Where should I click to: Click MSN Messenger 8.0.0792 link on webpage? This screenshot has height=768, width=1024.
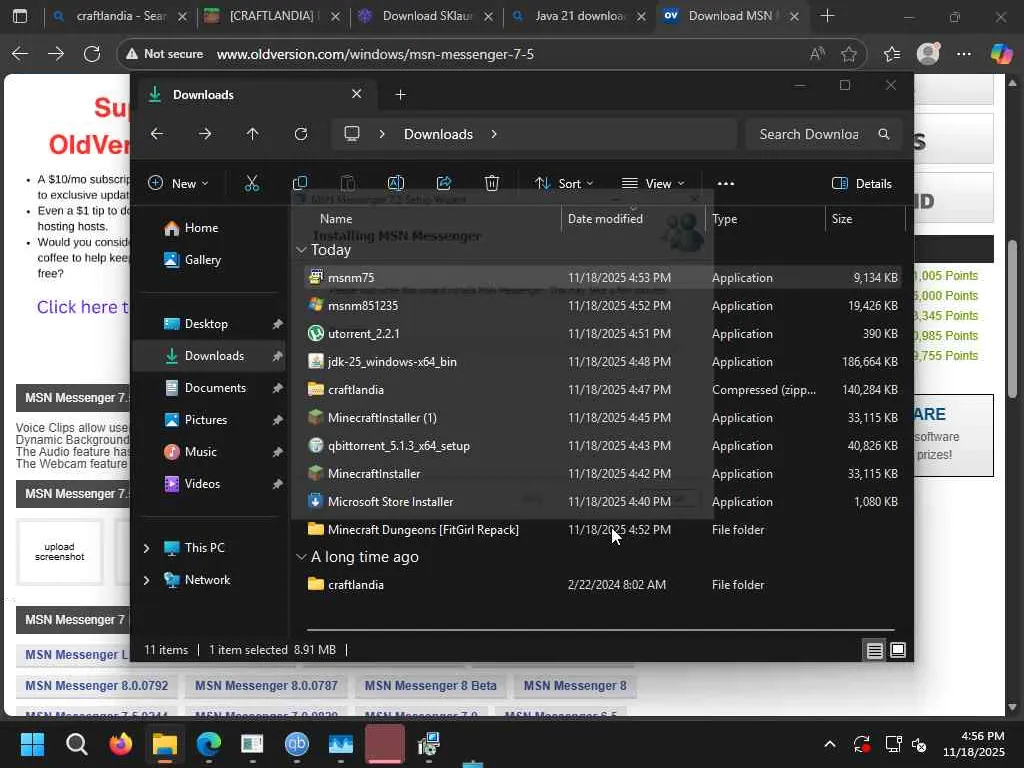point(97,686)
